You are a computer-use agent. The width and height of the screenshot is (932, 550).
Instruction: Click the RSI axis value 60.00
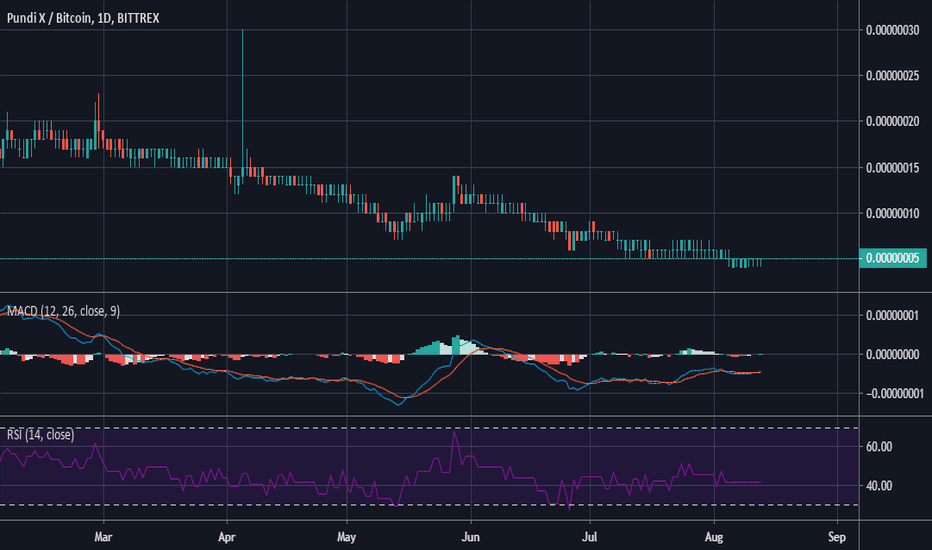[x=879, y=447]
